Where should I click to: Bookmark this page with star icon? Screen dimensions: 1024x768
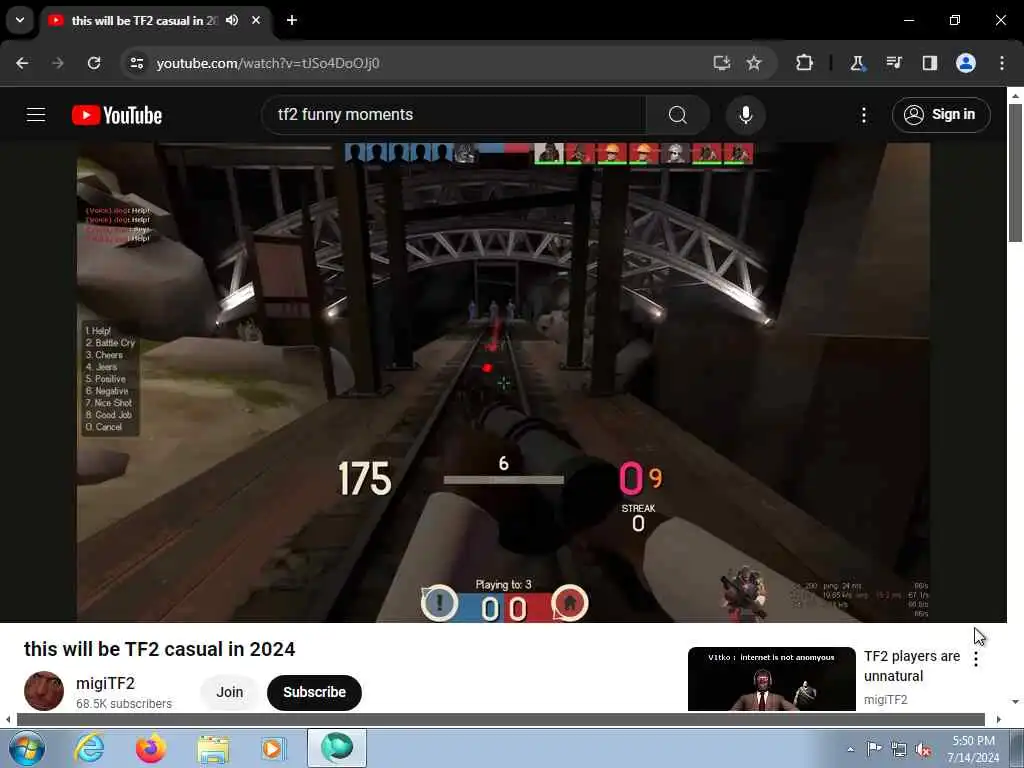(754, 63)
